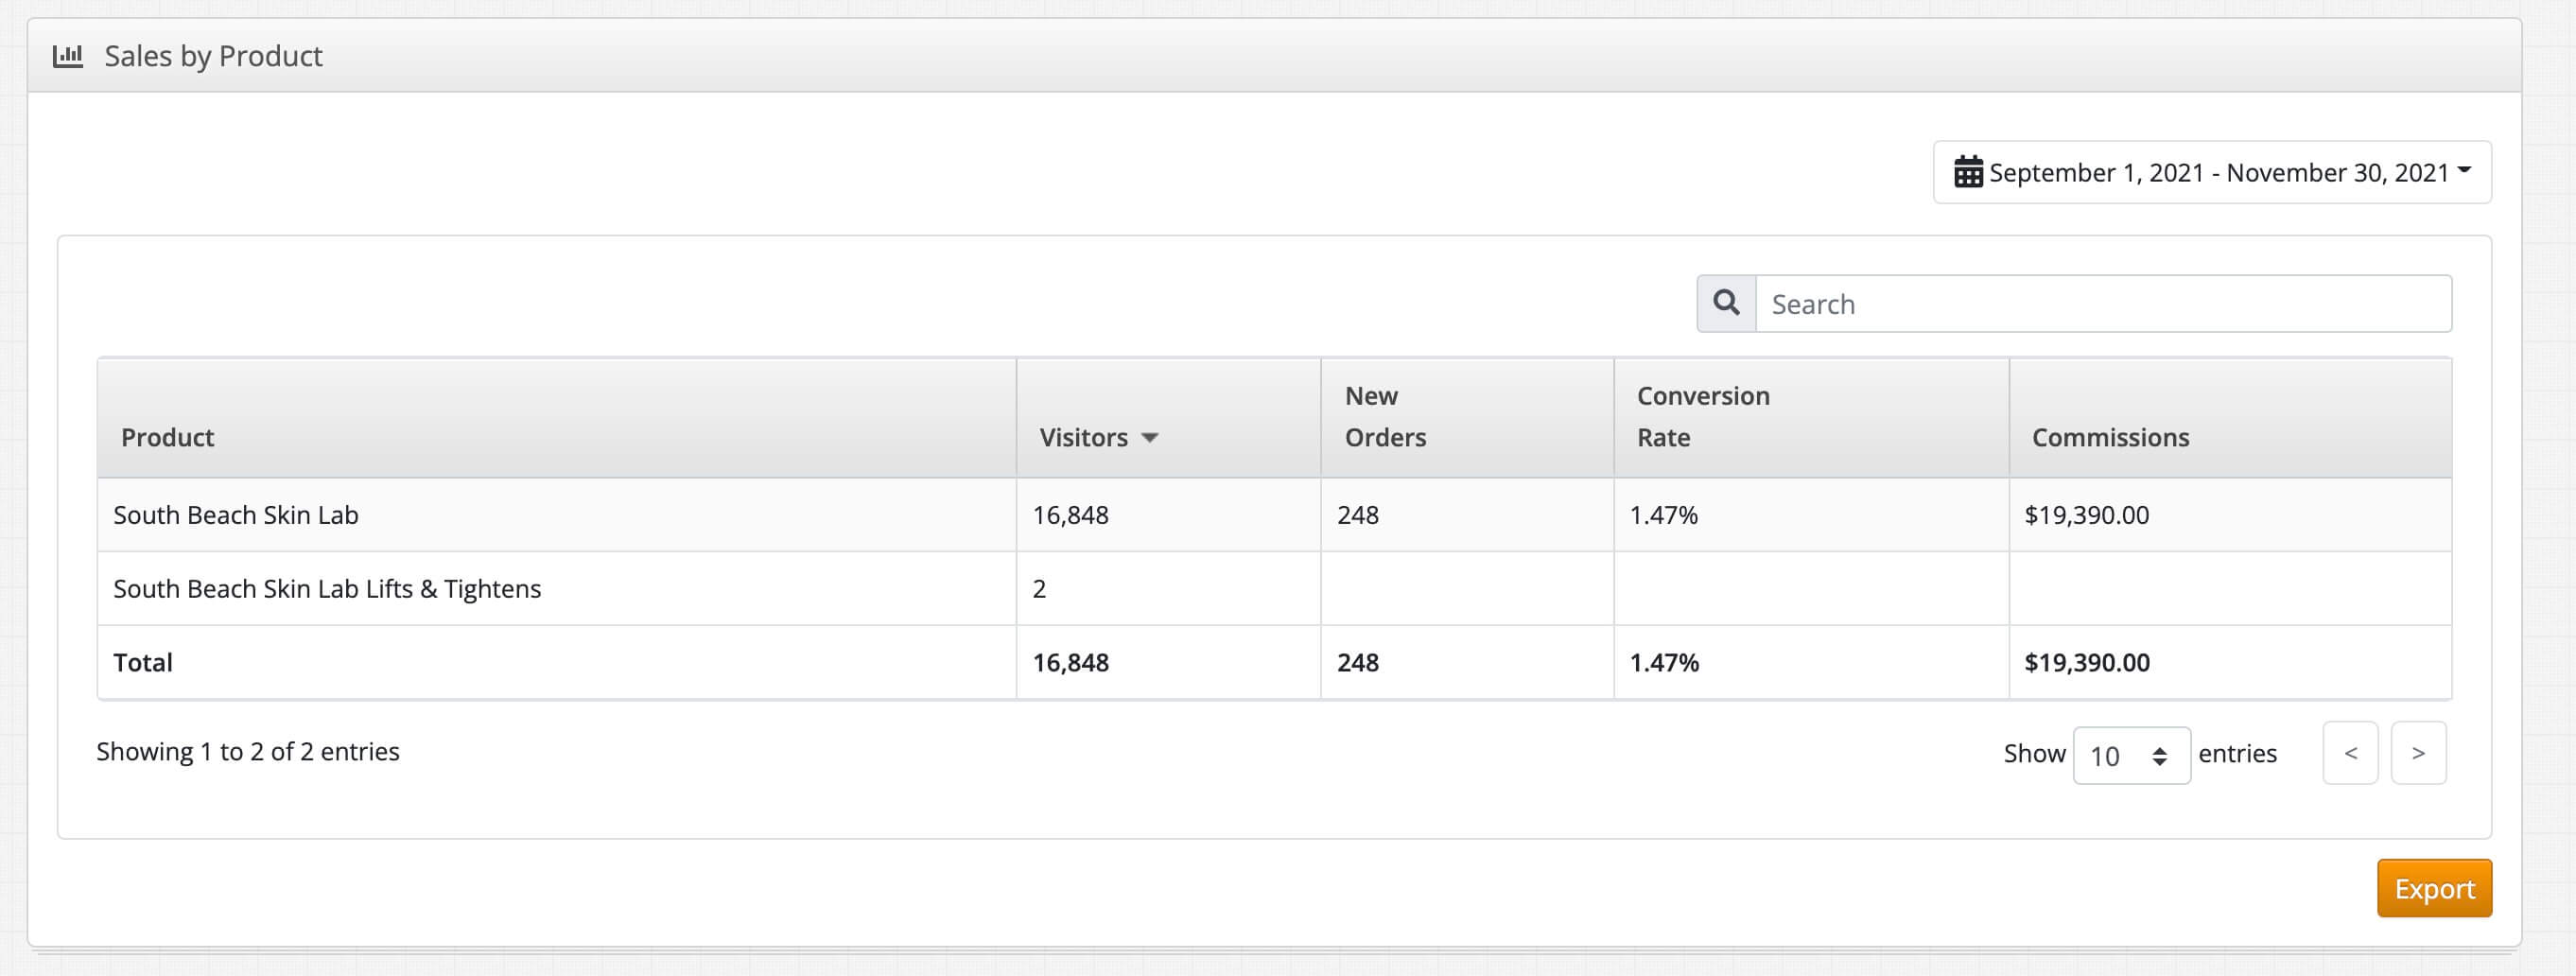Click the Visitors sort arrow icon
Viewport: 2576px width, 976px height.
pyautogui.click(x=1150, y=438)
